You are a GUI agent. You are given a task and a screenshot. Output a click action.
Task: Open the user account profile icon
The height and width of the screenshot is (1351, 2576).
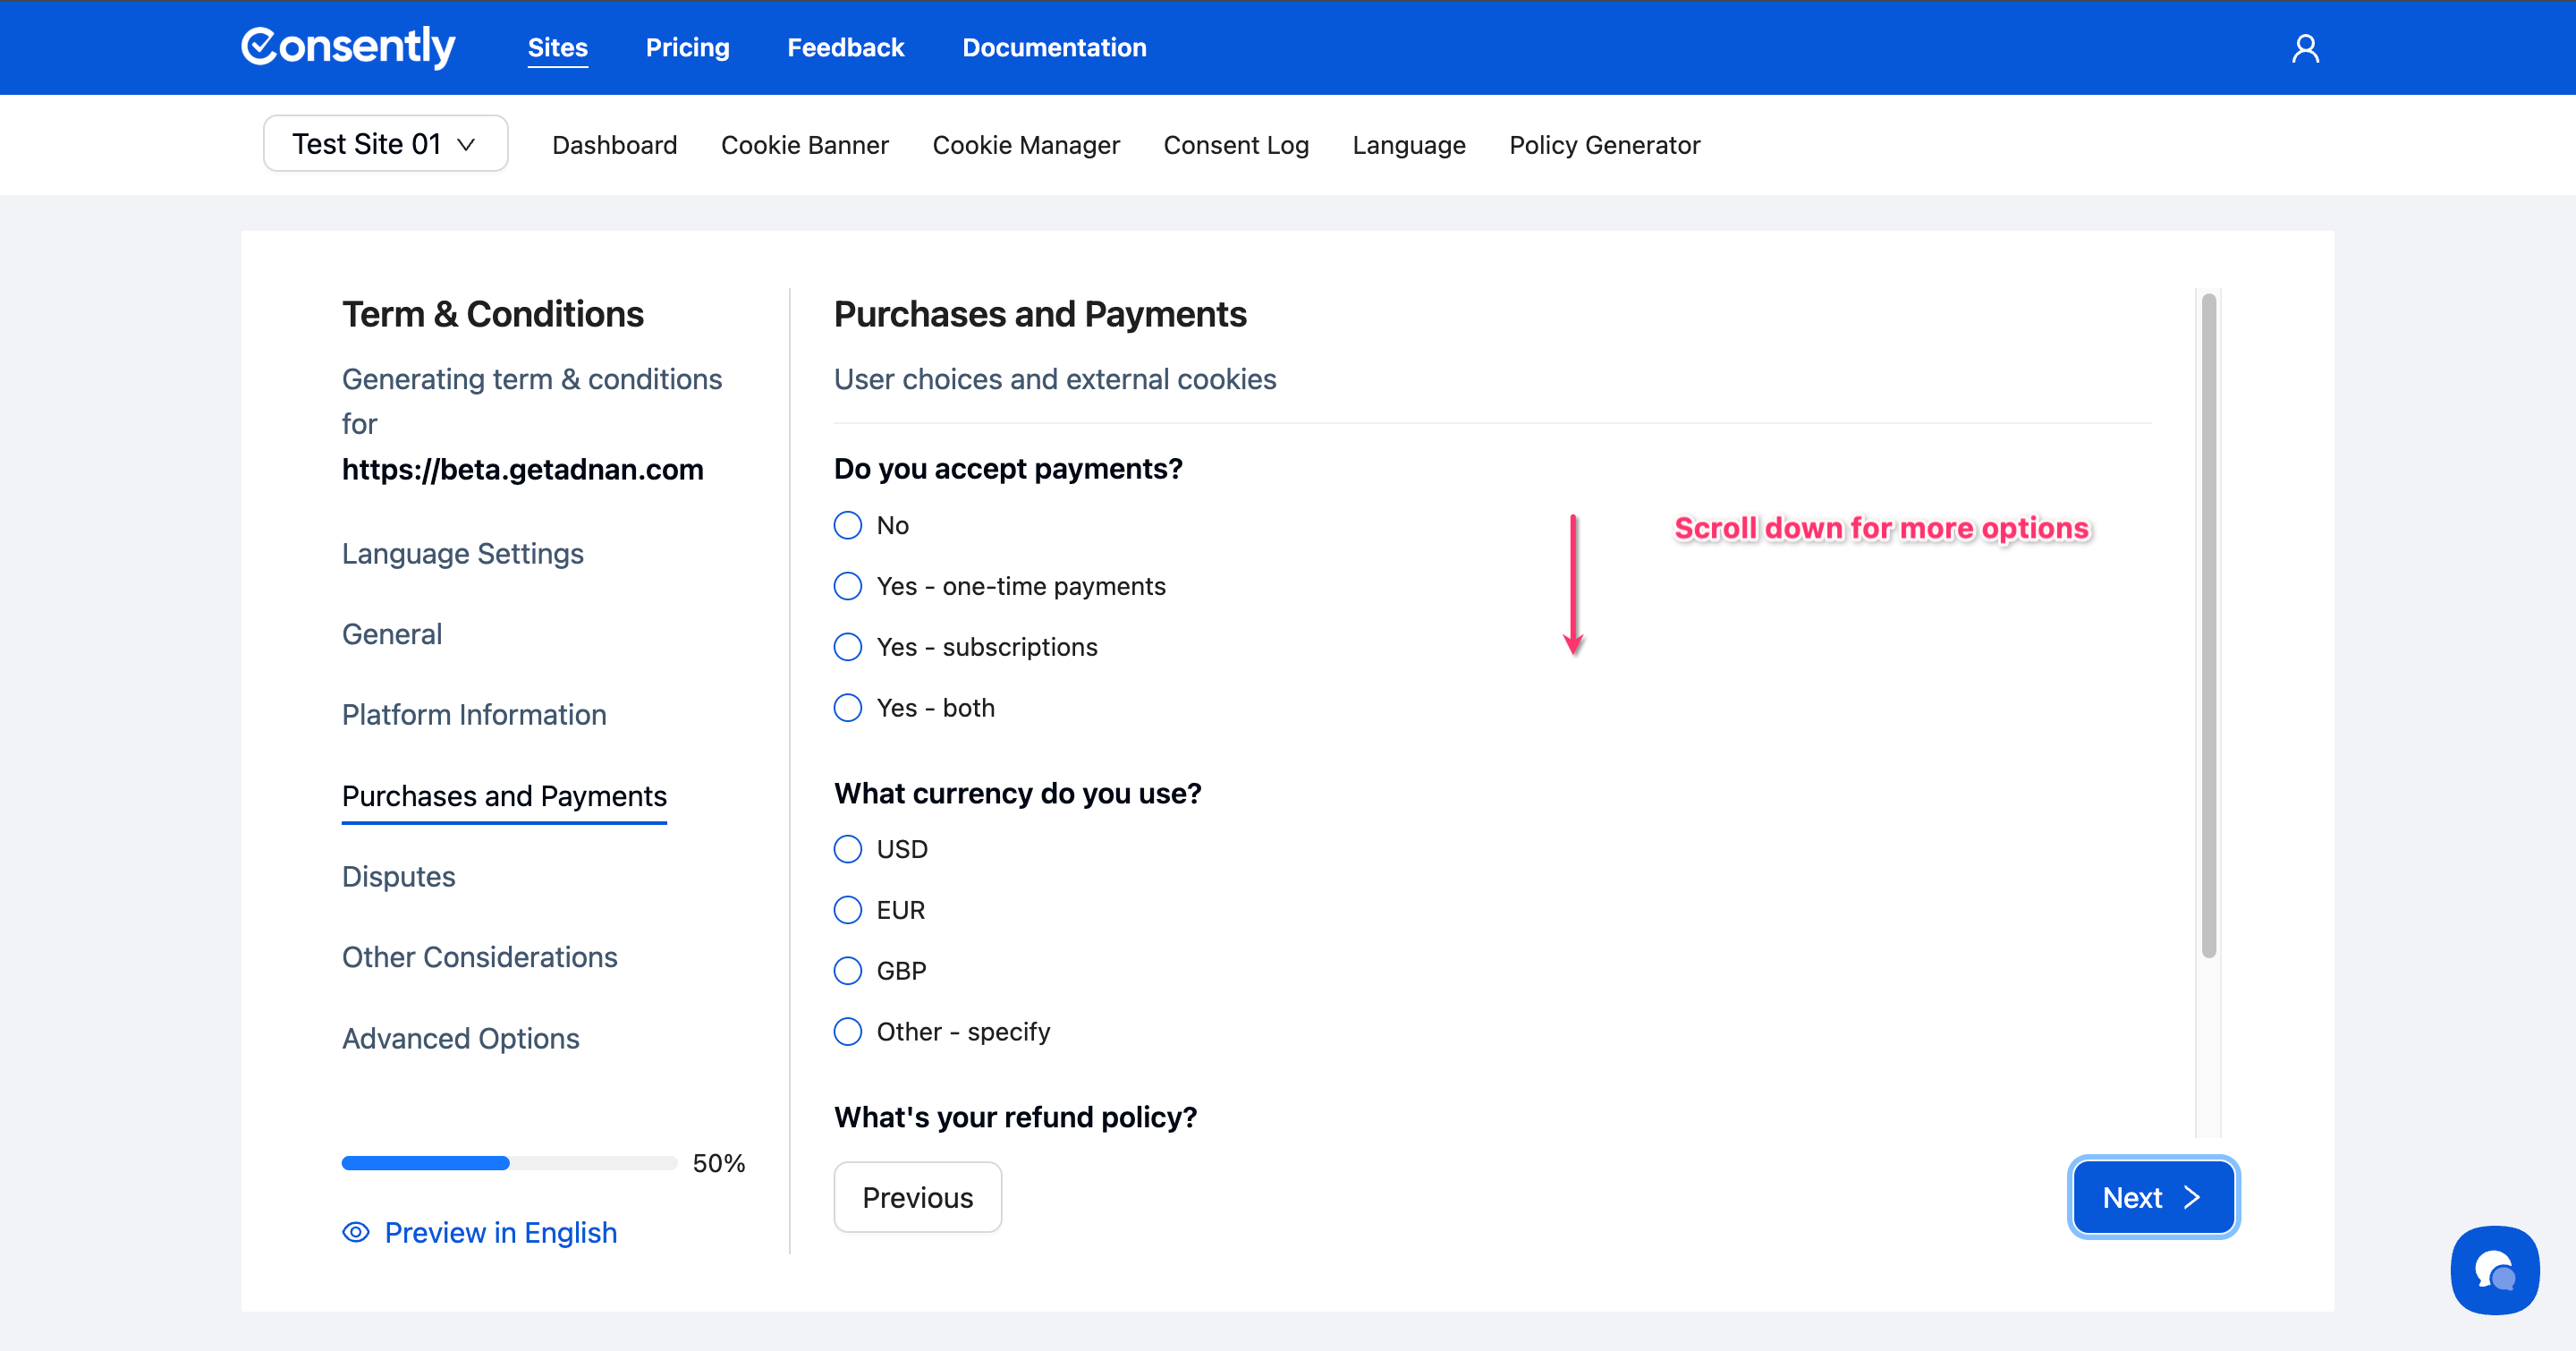click(2305, 48)
